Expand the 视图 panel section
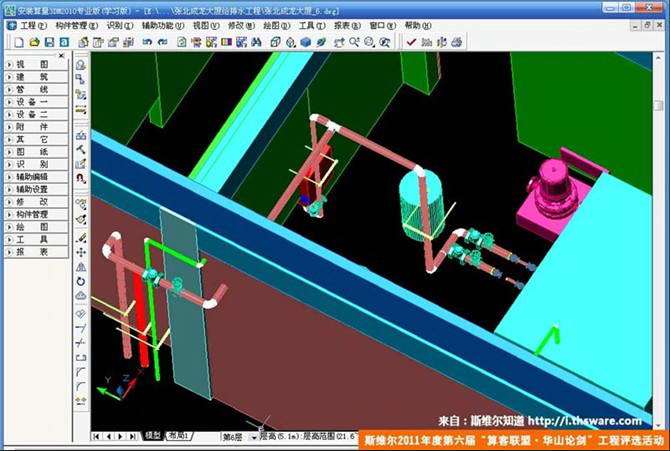Image resolution: width=670 pixels, height=451 pixels. tap(36, 65)
